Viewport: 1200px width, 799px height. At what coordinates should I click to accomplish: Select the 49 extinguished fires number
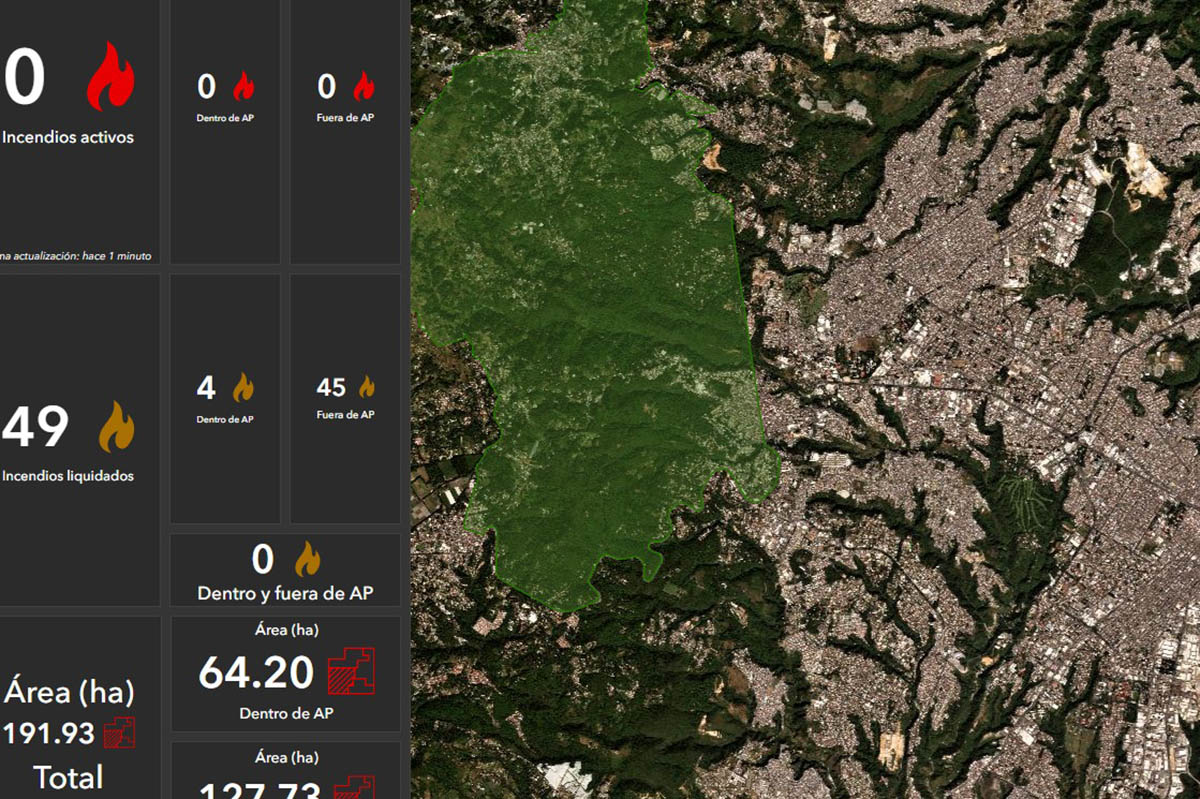[x=36, y=427]
